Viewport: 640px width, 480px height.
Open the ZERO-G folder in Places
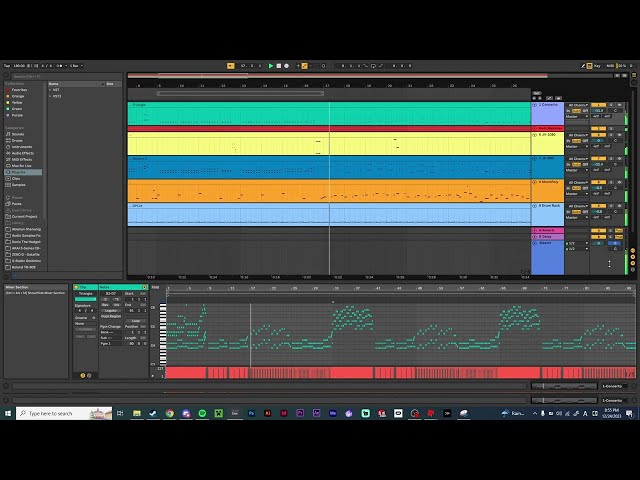coord(26,254)
